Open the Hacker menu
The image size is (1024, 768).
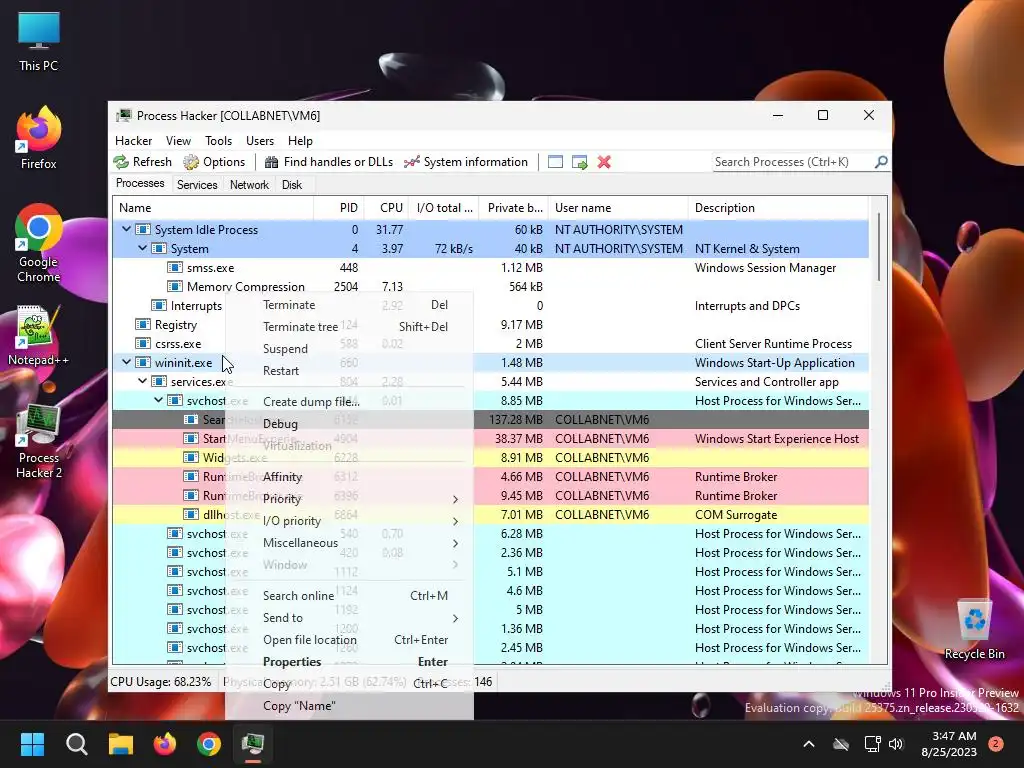pyautogui.click(x=133, y=140)
